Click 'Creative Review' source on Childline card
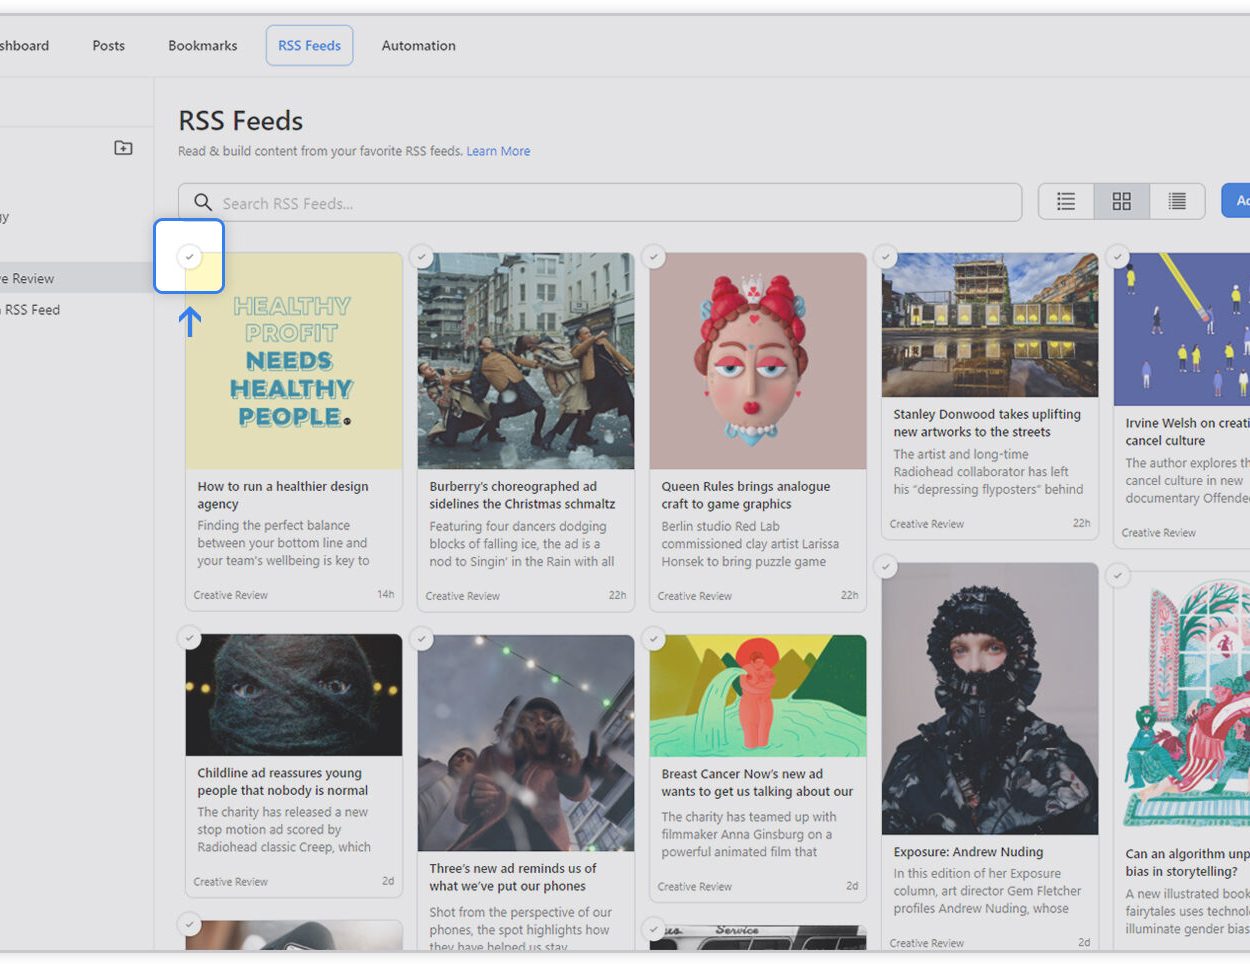Viewport: 1250px width, 964px height. click(230, 882)
